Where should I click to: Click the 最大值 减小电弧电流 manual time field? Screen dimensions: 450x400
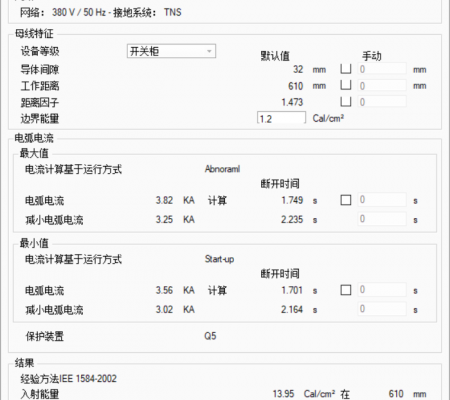[x=382, y=219]
